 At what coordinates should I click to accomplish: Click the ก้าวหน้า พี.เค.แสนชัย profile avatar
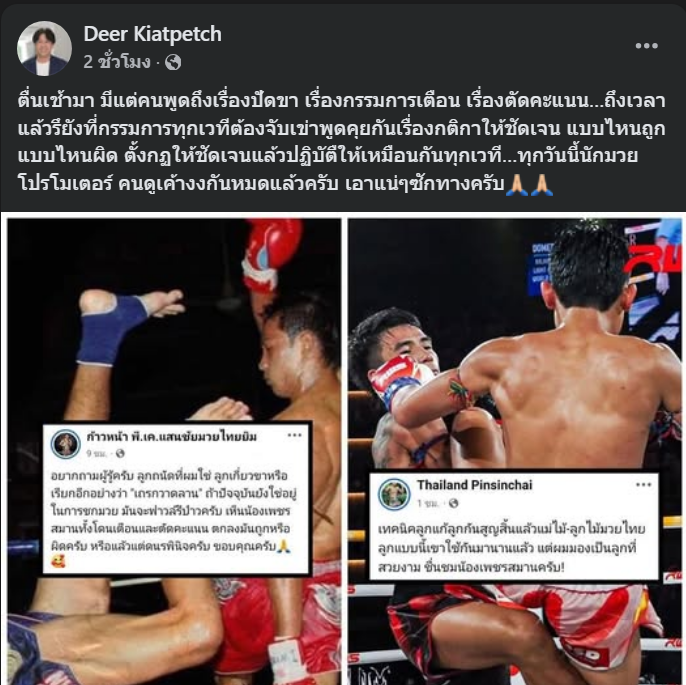pyautogui.click(x=66, y=444)
